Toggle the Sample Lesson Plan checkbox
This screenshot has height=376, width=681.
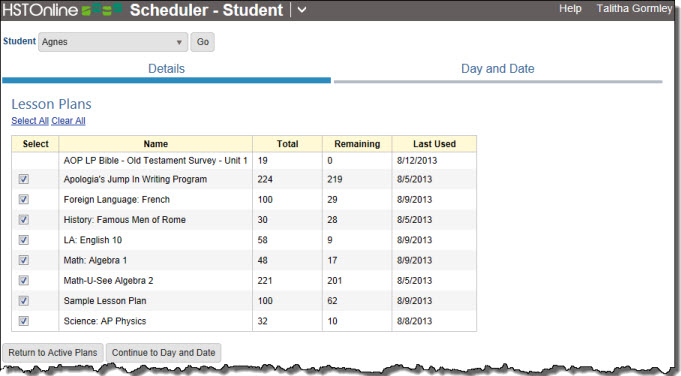[x=23, y=300]
